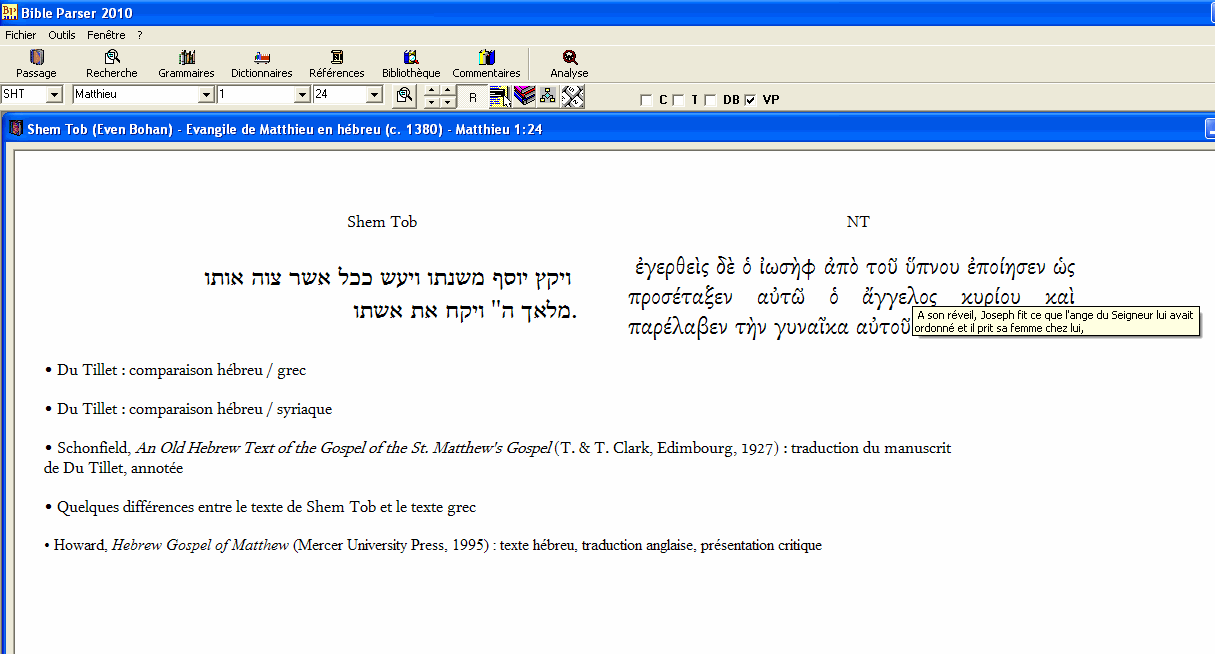Image resolution: width=1215 pixels, height=654 pixels.
Task: Open the Commentaires tool
Action: click(487, 64)
